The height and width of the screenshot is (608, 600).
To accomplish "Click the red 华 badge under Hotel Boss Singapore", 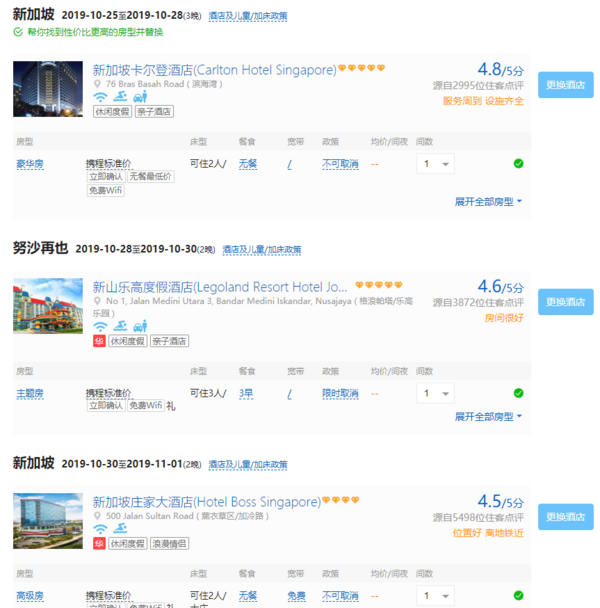I will click(x=99, y=544).
